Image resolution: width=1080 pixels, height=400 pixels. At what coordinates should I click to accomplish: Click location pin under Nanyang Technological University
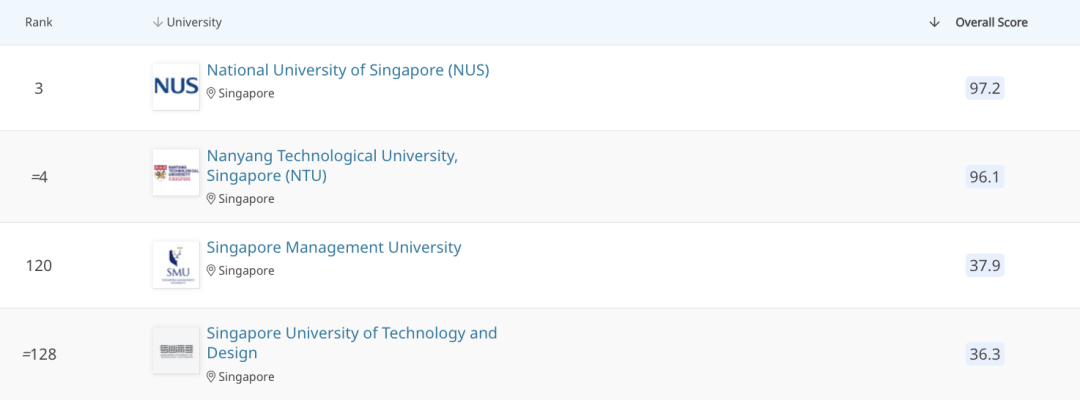[x=211, y=199]
